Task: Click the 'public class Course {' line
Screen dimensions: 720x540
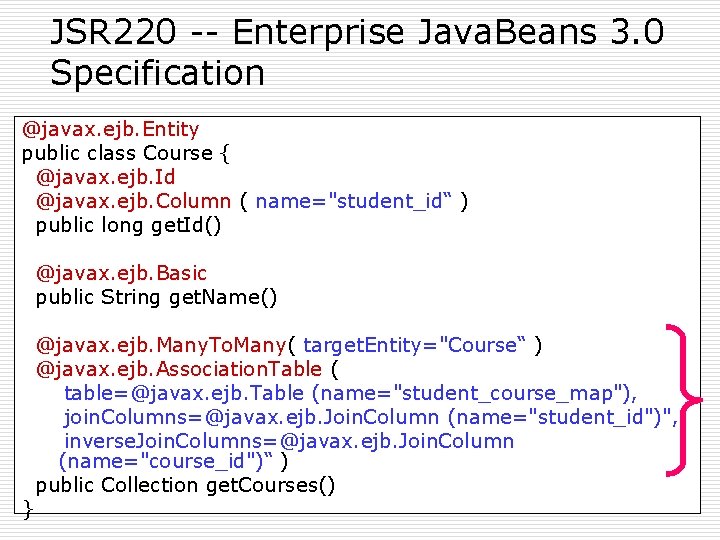Action: (125, 153)
